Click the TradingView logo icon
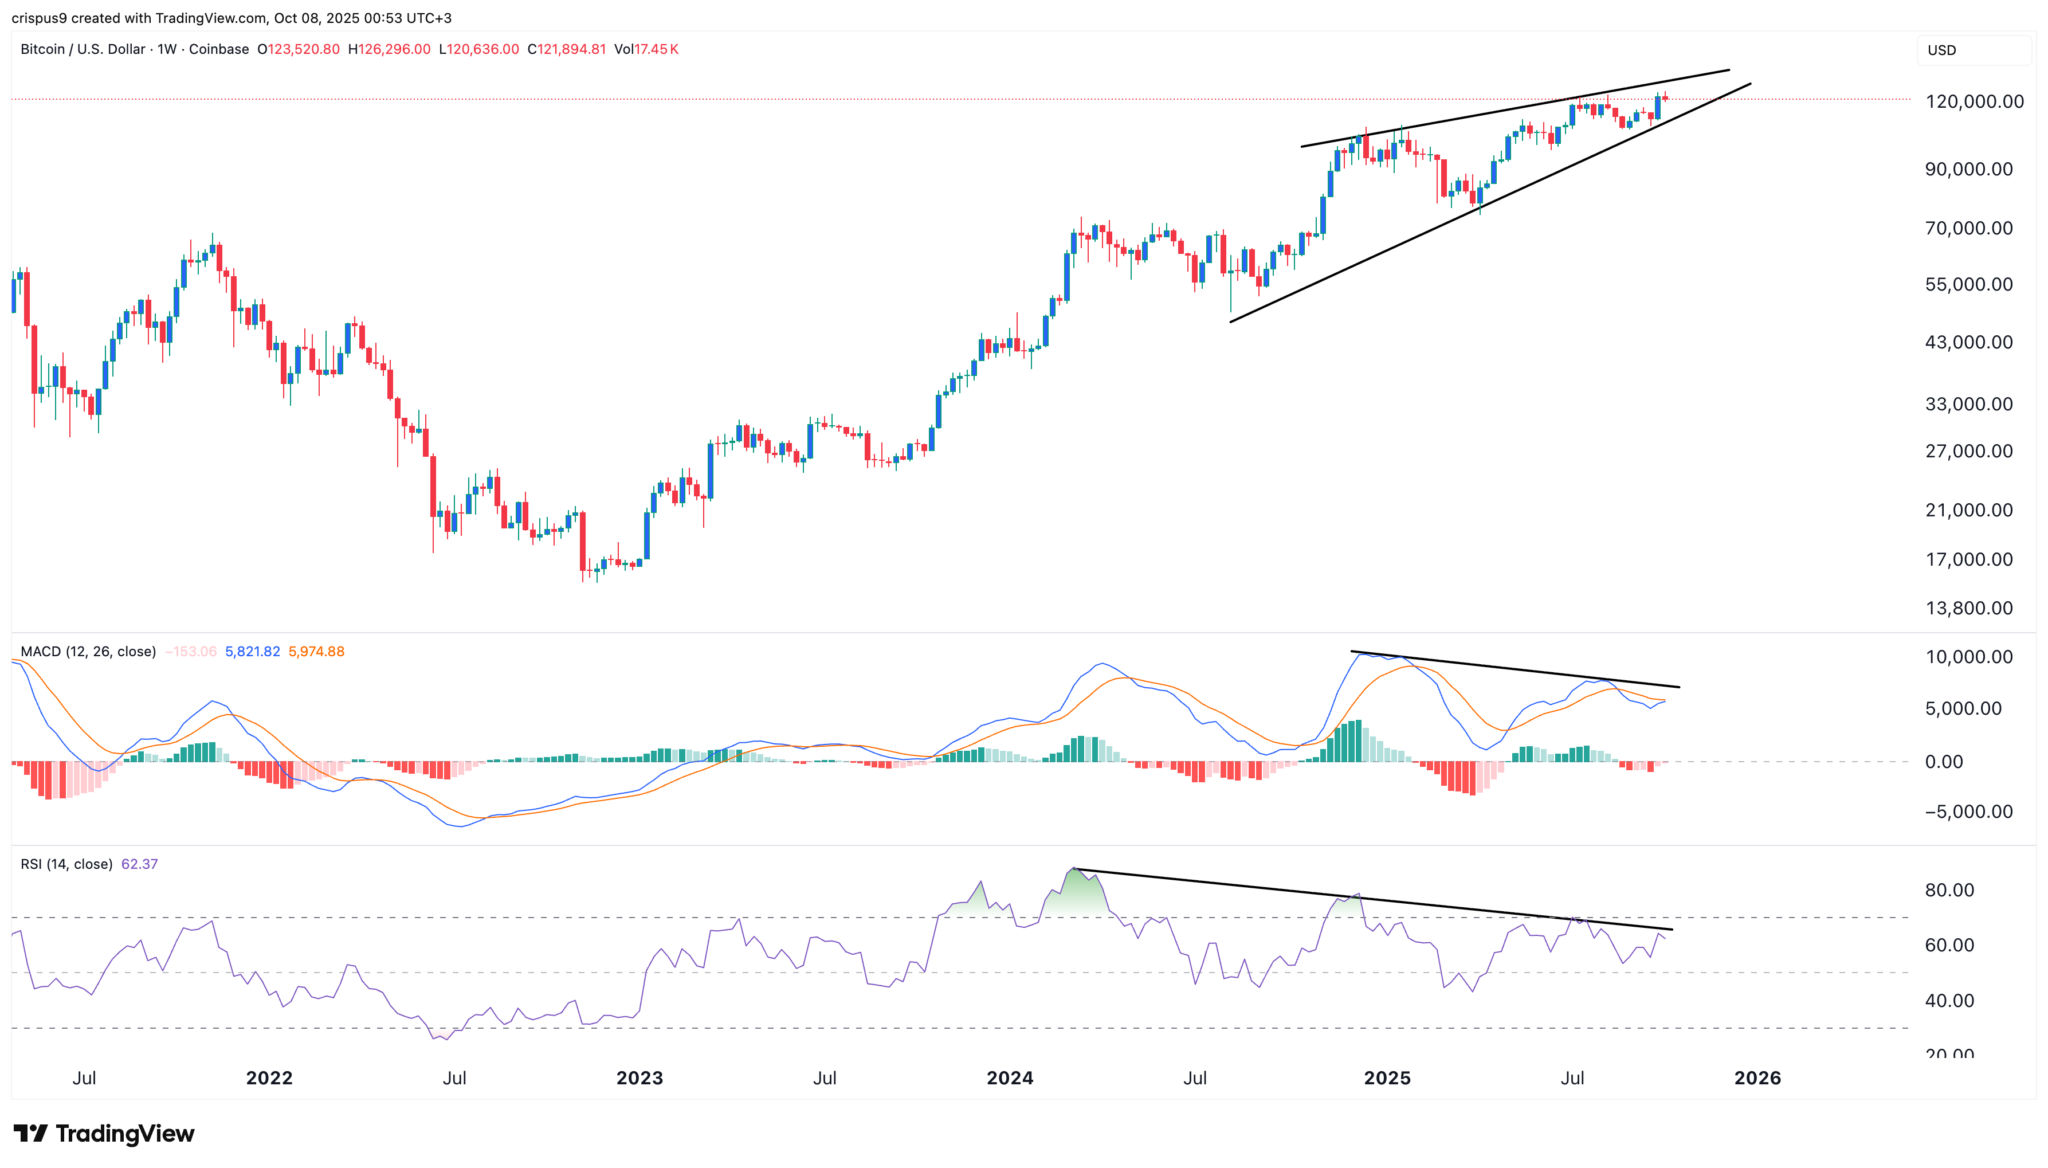Viewport: 2048px width, 1168px height. (x=30, y=1133)
